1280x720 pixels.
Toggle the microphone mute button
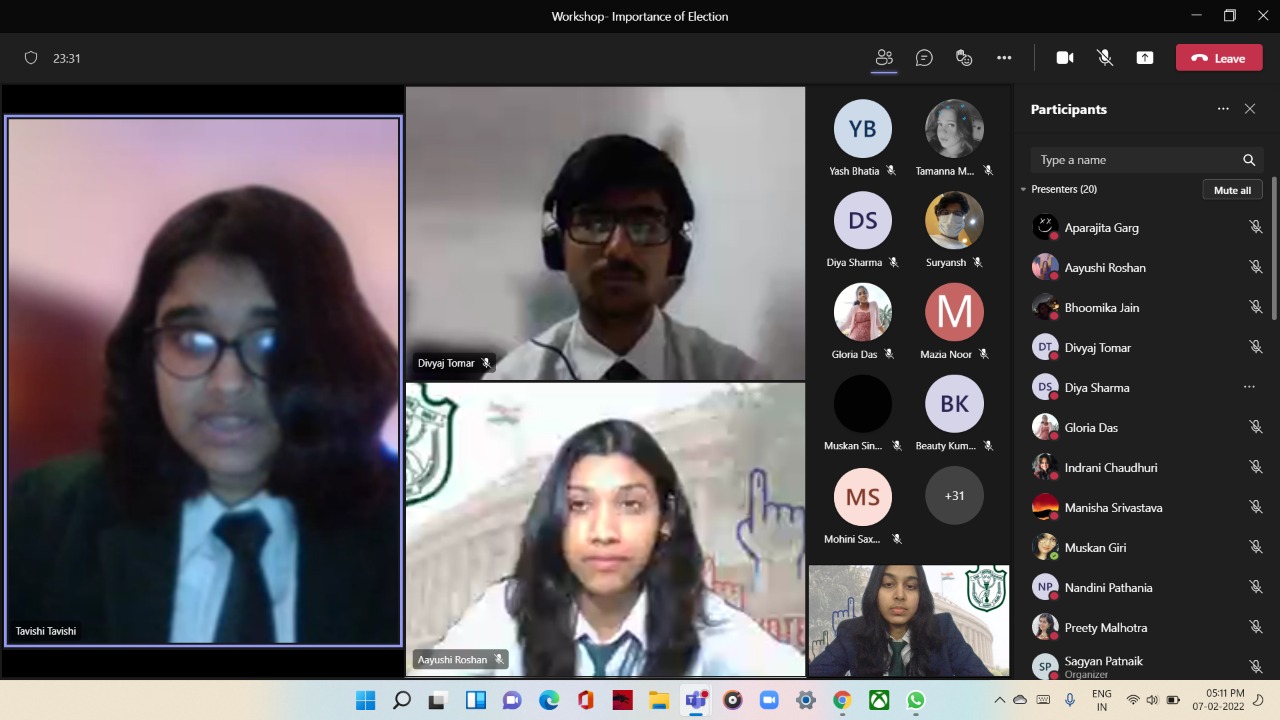[1105, 58]
